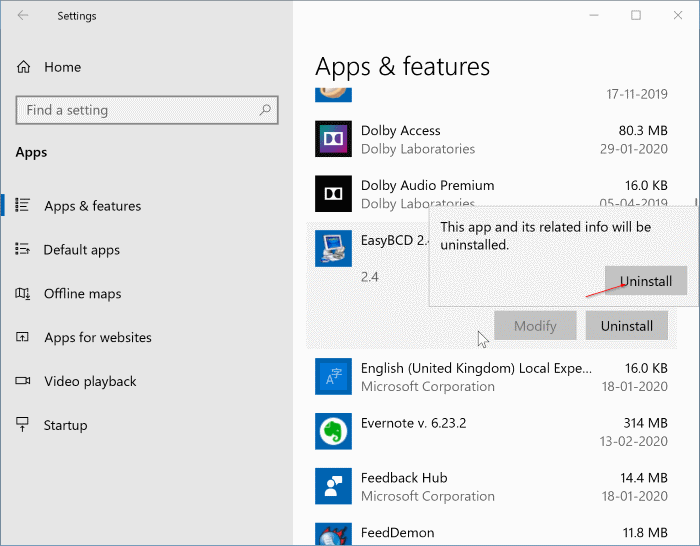This screenshot has height=546, width=700.
Task: Click the search magnifier icon
Action: [x=265, y=109]
